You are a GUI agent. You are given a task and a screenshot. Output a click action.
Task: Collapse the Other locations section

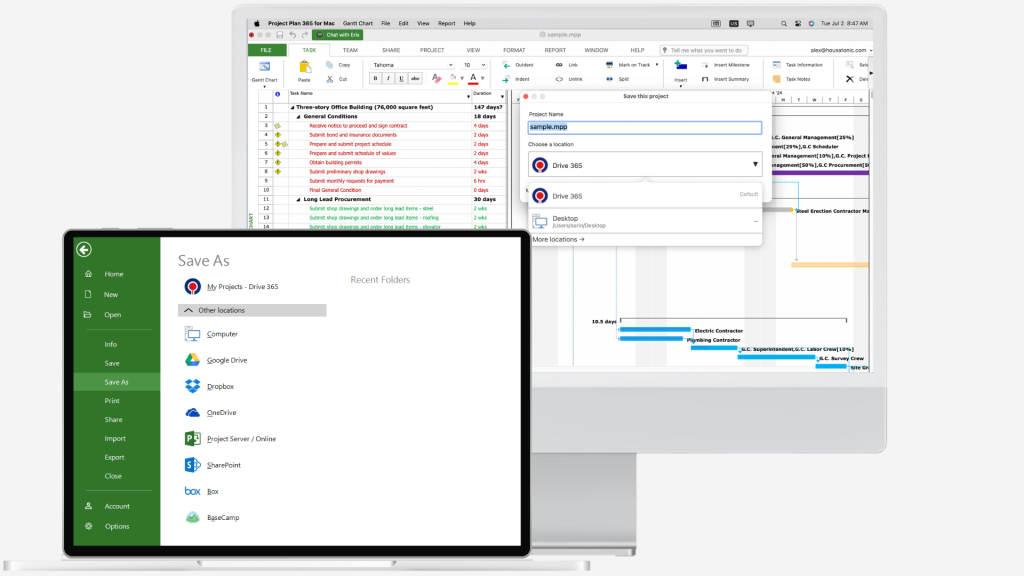[189, 311]
